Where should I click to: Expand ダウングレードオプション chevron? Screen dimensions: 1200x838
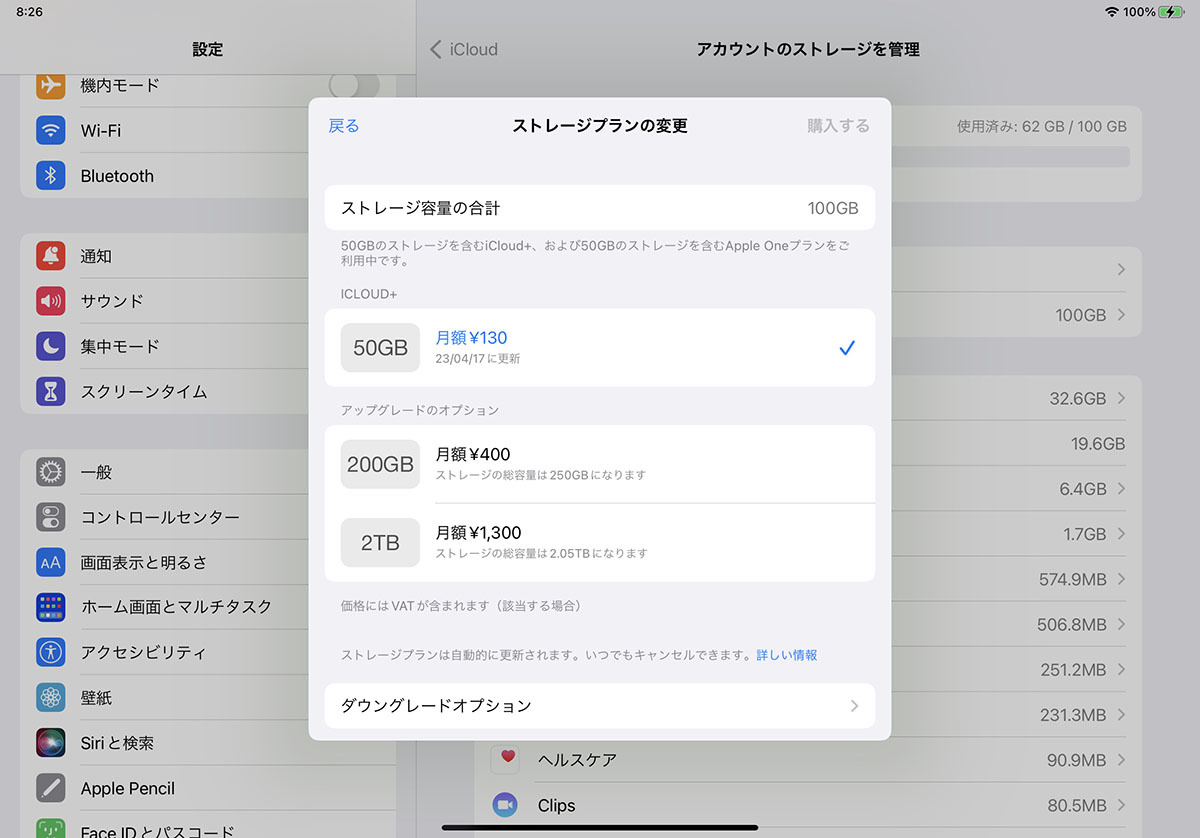point(854,706)
